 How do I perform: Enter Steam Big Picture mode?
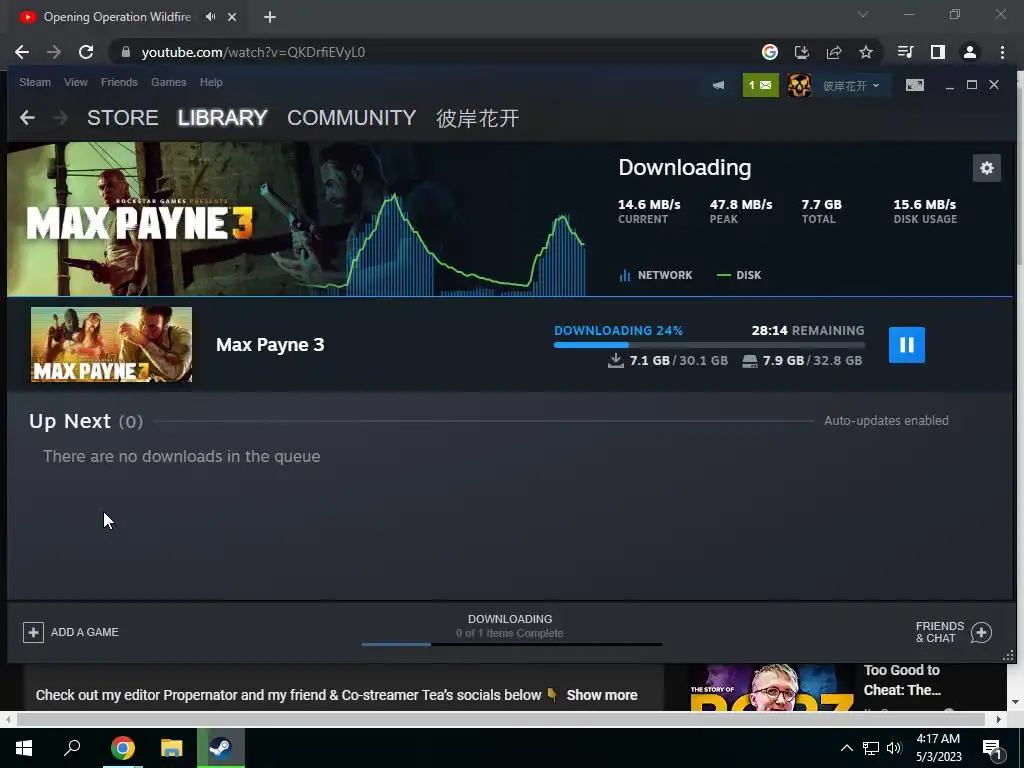(914, 85)
